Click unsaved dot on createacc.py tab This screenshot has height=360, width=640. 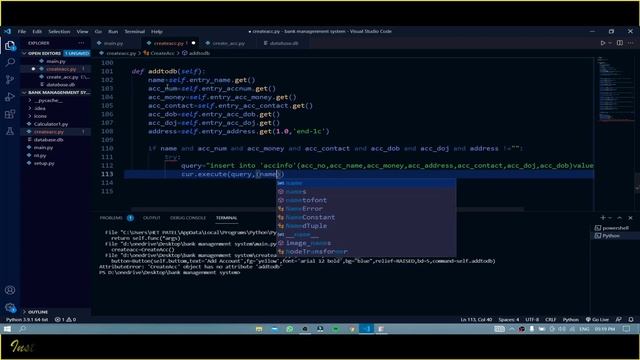coord(193,43)
